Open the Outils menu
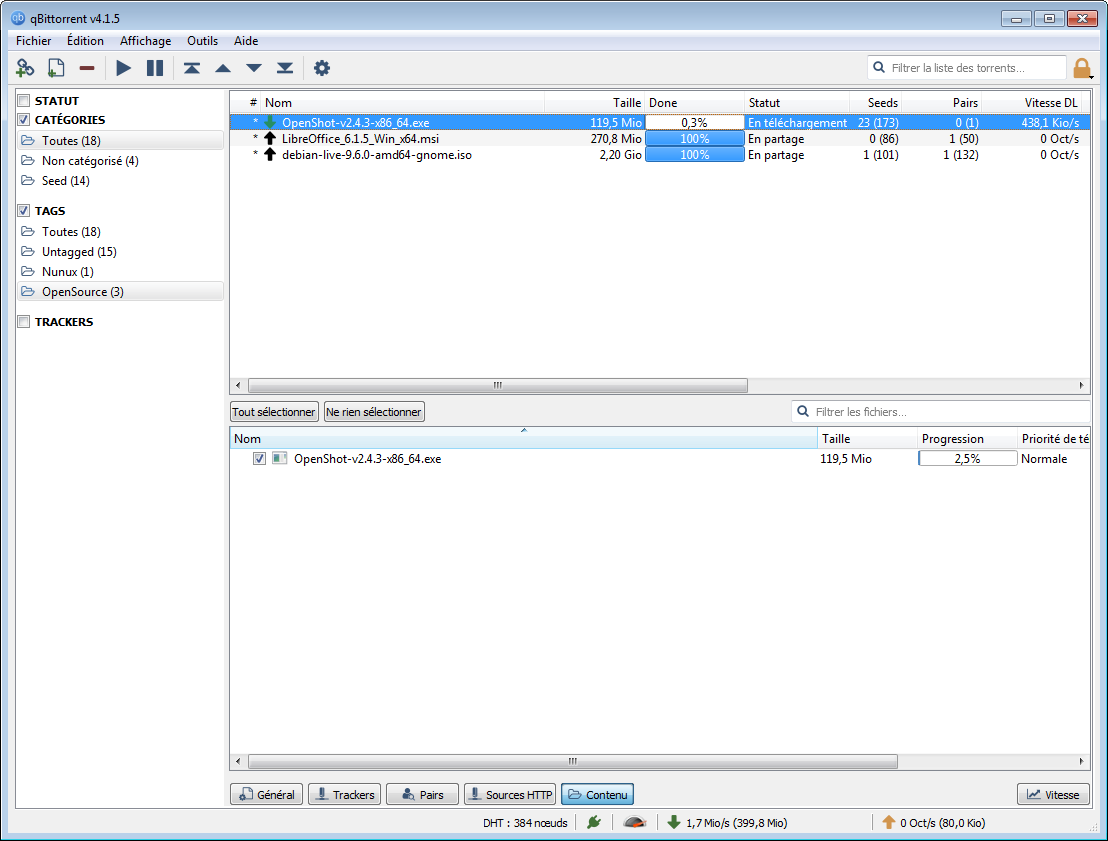This screenshot has height=841, width=1108. click(x=202, y=41)
